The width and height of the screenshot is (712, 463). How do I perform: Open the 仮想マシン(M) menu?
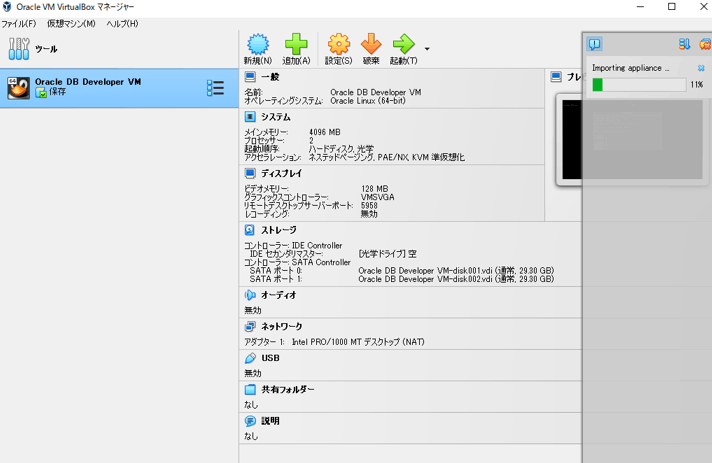[71, 24]
